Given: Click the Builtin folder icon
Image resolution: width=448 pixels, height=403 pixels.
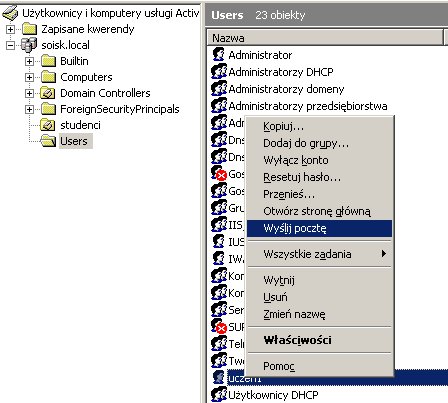Looking at the screenshot, I should coord(49,61).
